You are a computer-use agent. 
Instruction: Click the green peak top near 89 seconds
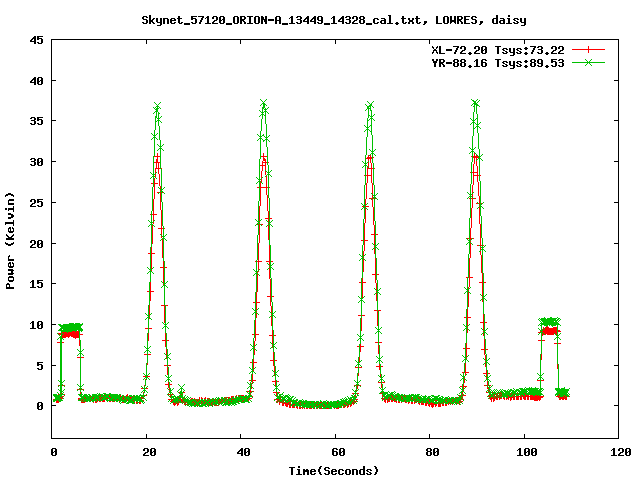click(475, 103)
